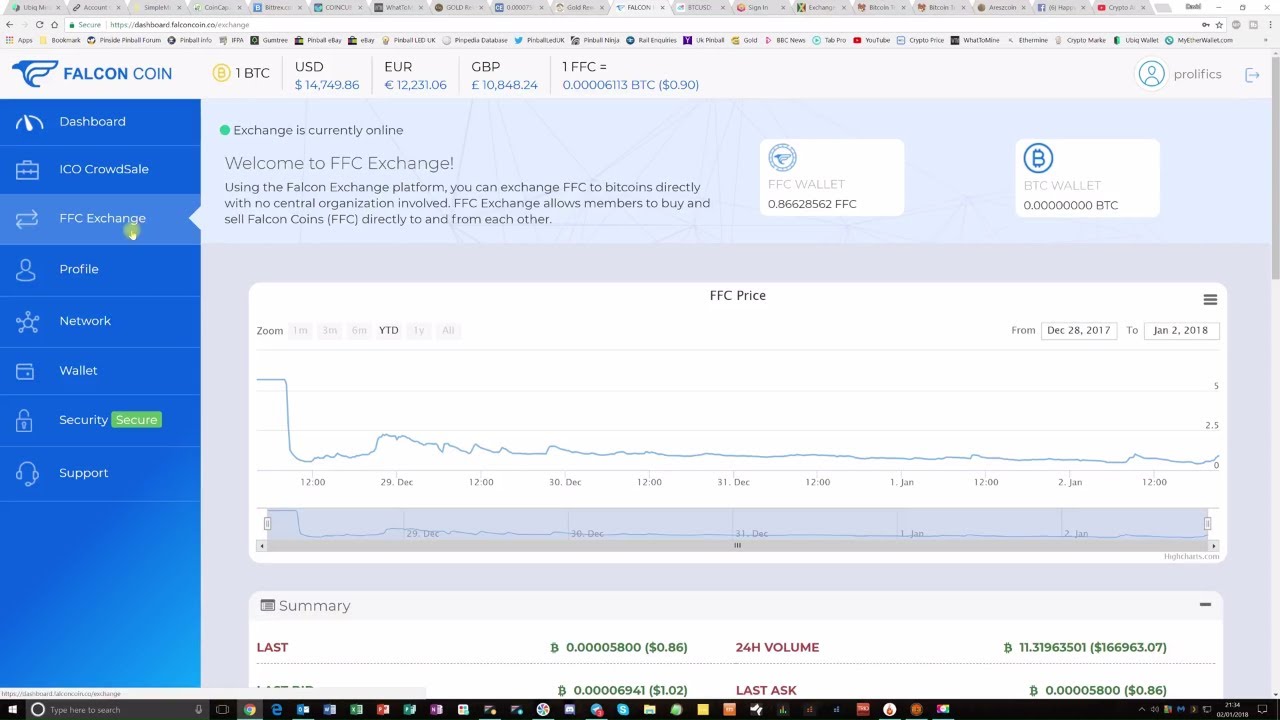Click the Security padlock icon

tap(25, 421)
